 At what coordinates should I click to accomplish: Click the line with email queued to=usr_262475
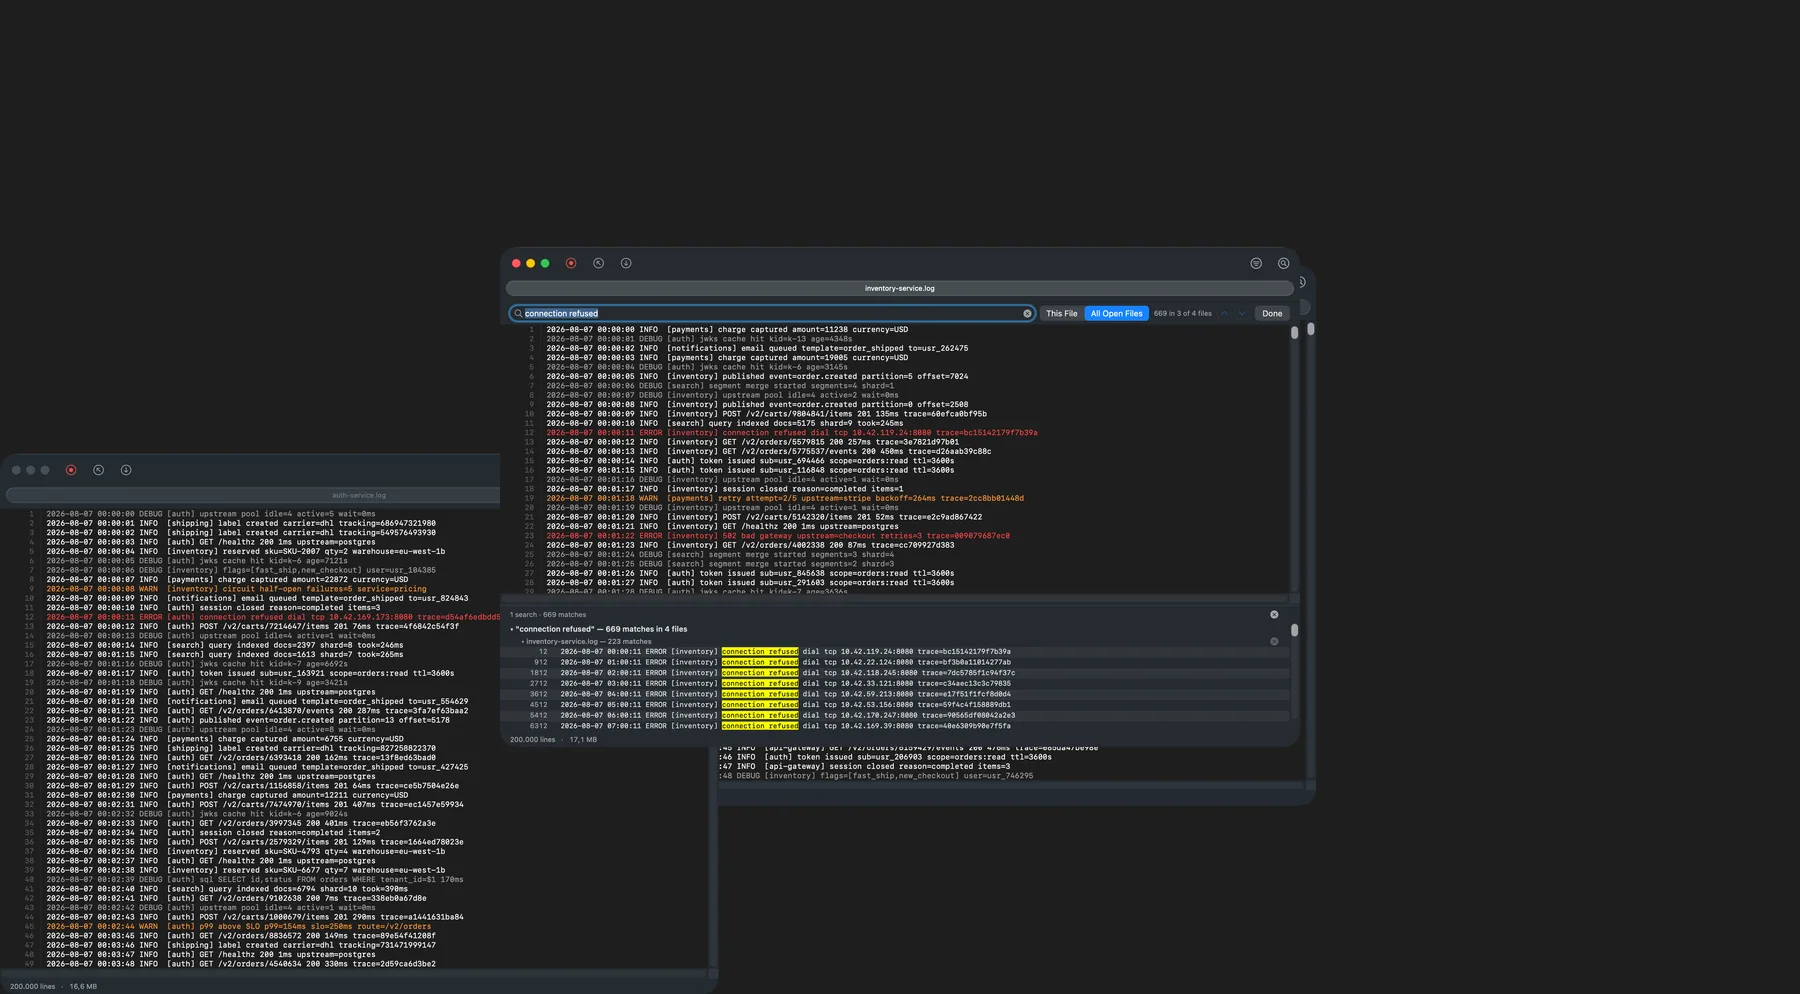click(757, 348)
